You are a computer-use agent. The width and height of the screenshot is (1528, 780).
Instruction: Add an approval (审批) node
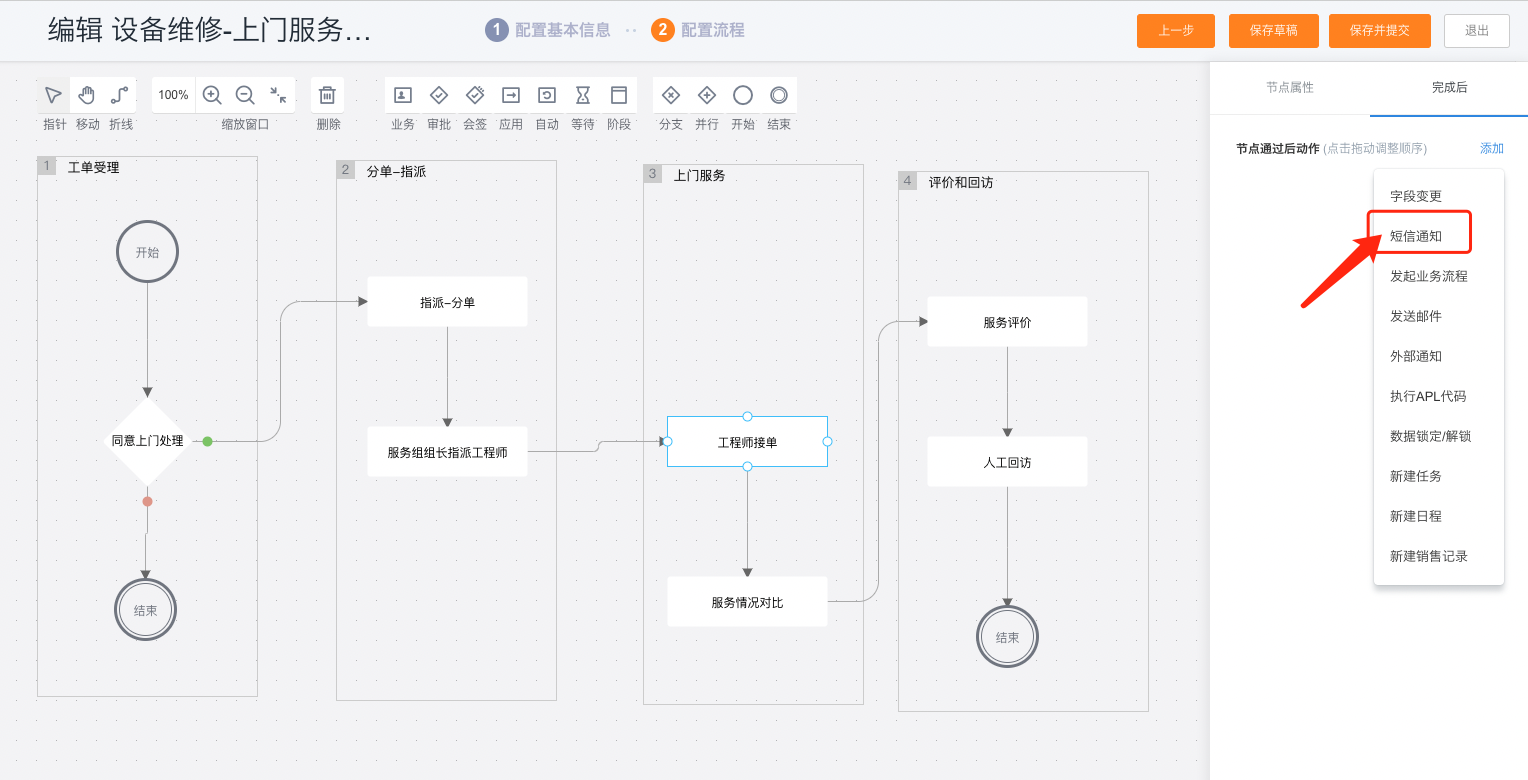[x=439, y=95]
